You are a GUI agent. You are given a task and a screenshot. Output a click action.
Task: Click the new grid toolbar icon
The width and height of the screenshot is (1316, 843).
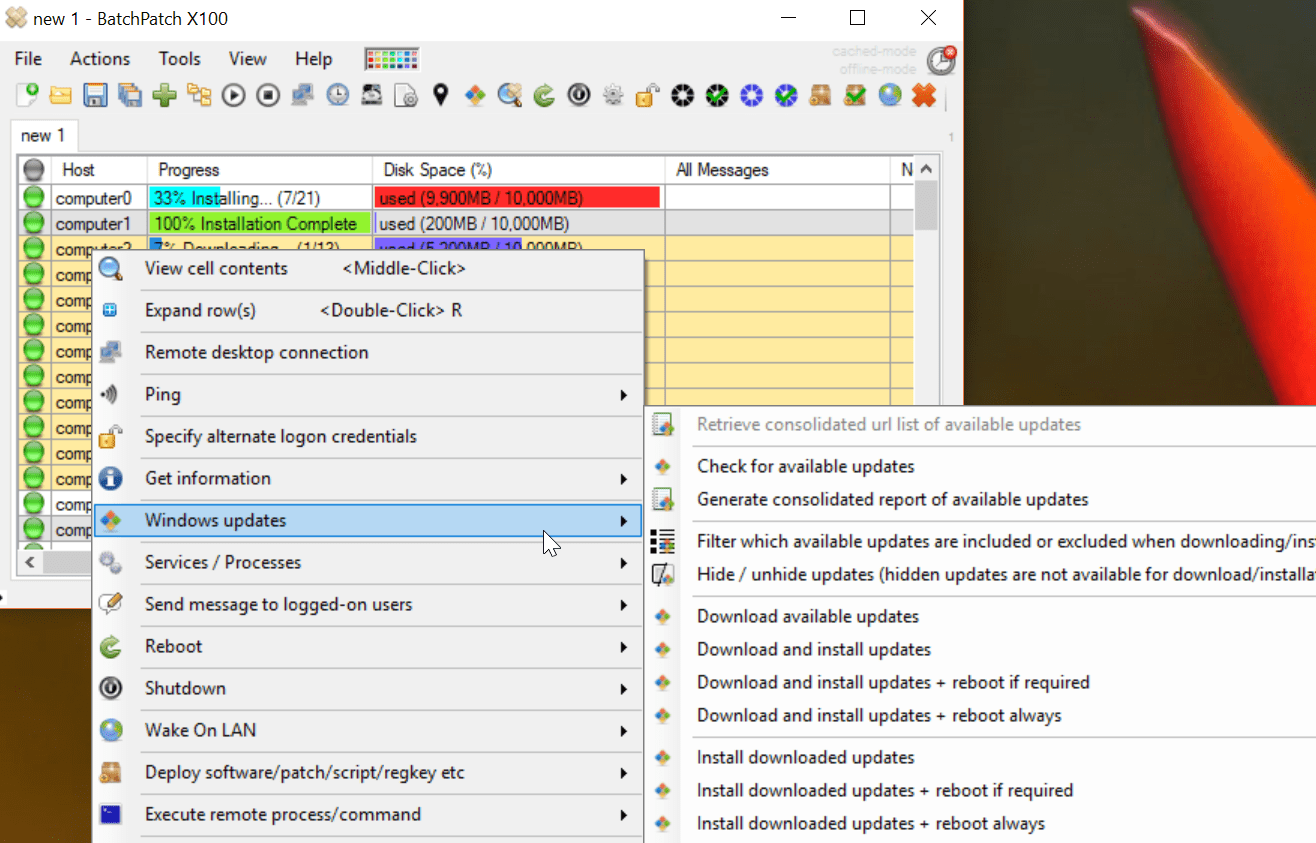pos(28,95)
